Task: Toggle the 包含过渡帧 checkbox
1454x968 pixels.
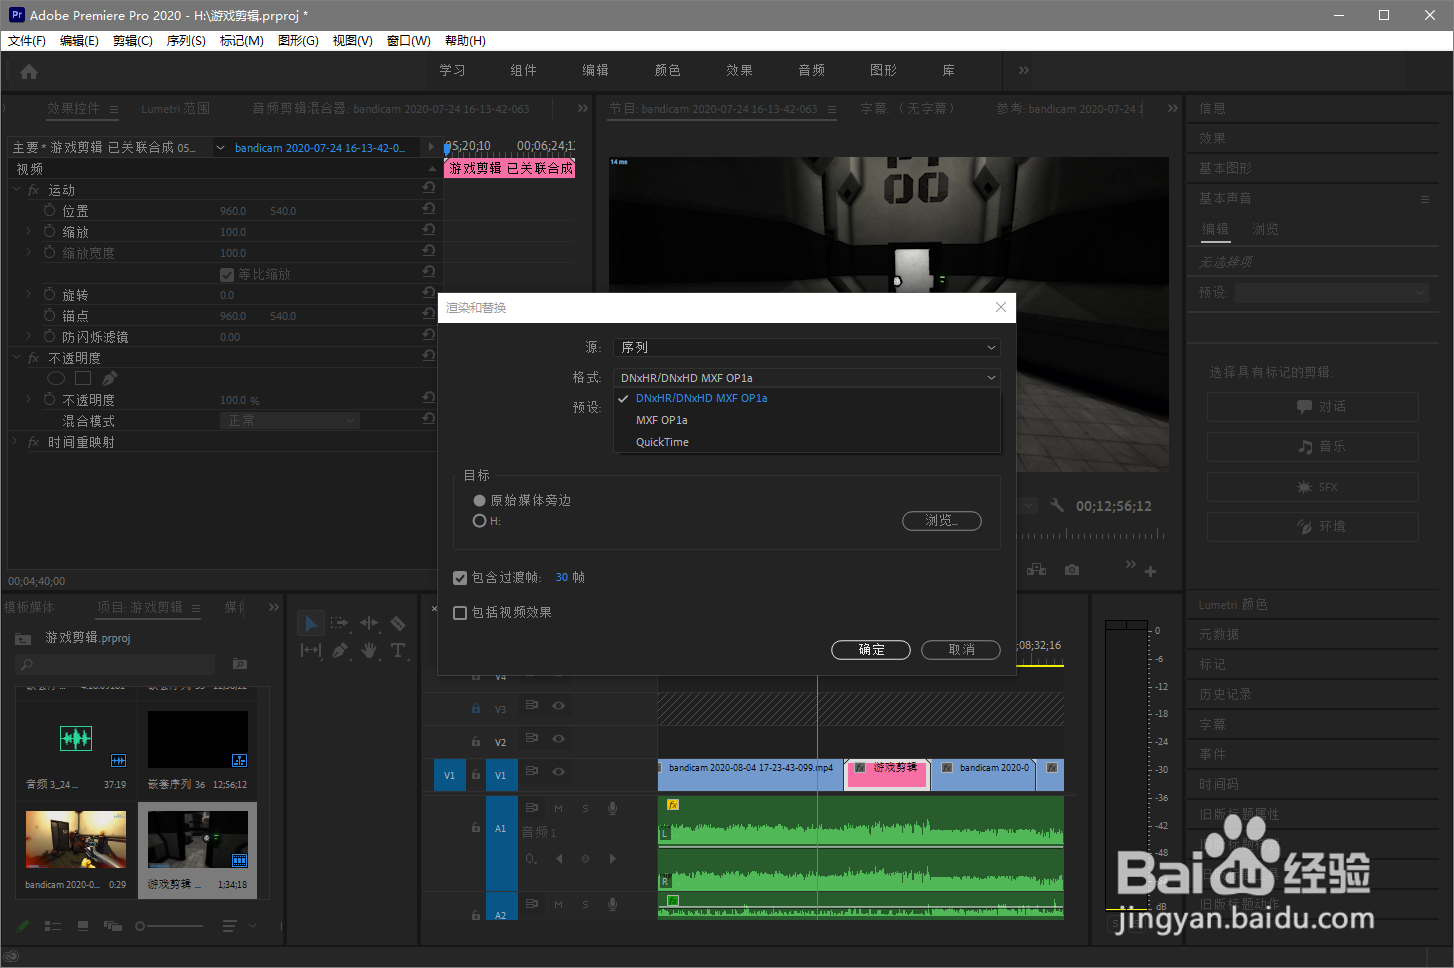Action: (x=460, y=578)
